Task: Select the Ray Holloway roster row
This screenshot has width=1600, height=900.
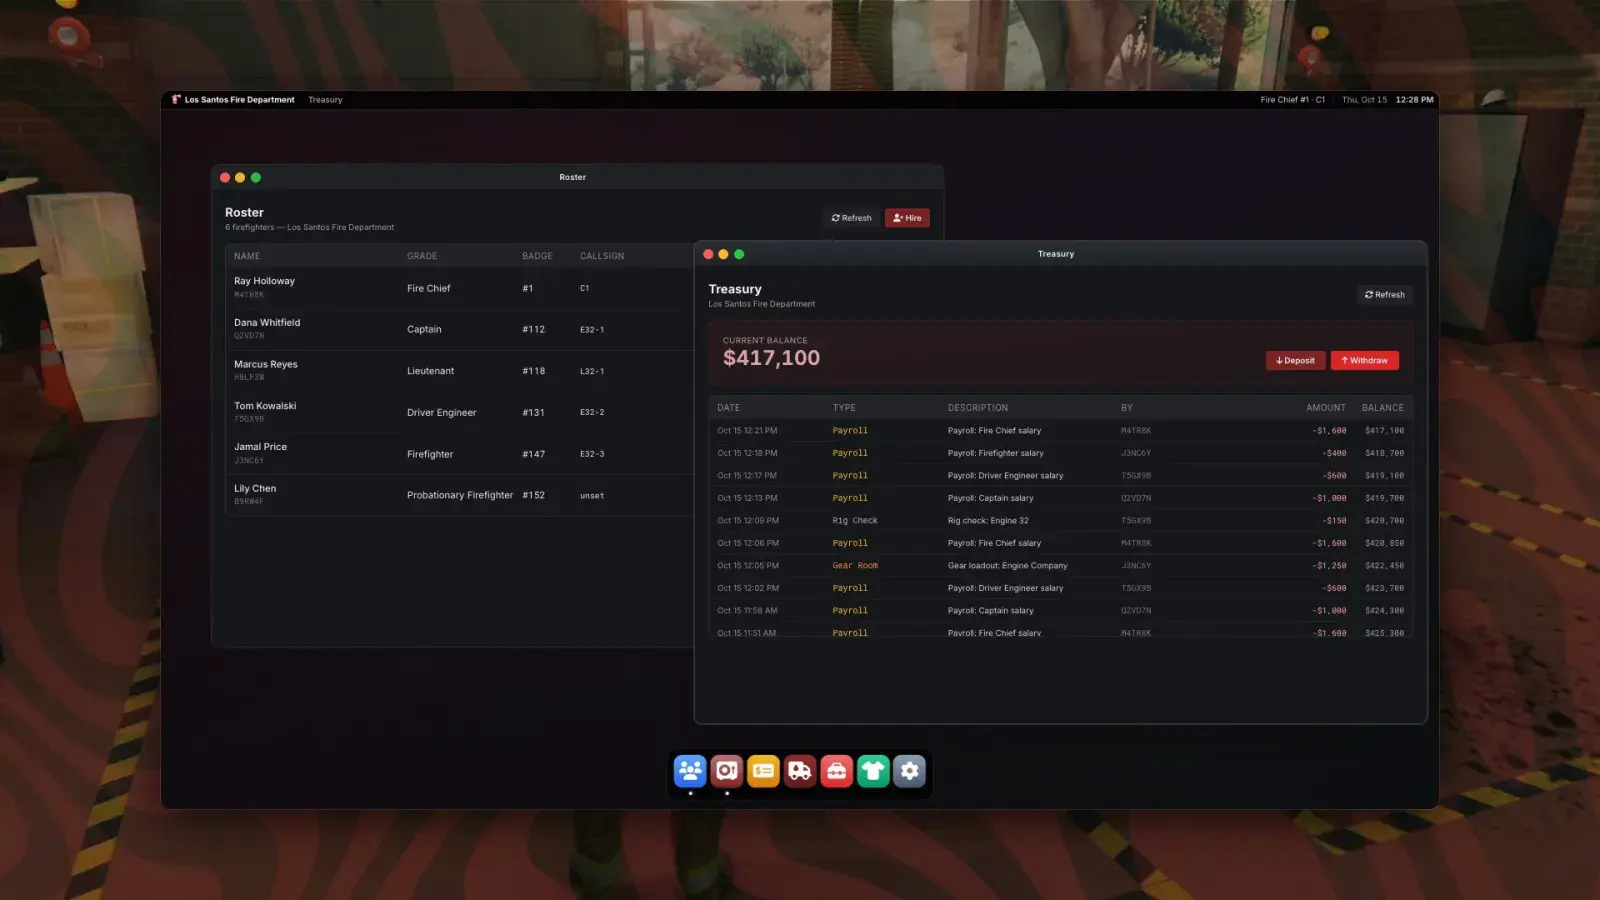Action: [459, 288]
